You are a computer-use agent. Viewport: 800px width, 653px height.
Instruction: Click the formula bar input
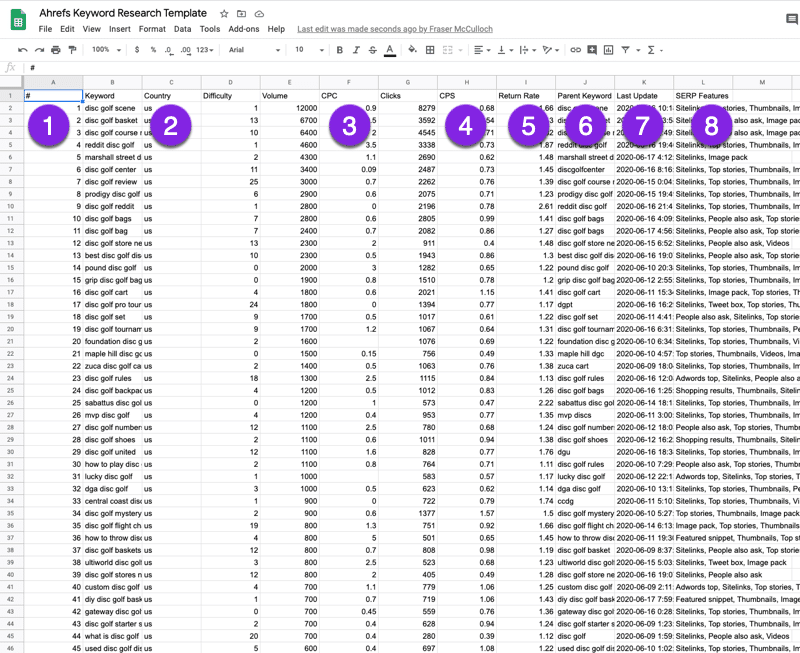point(400,67)
